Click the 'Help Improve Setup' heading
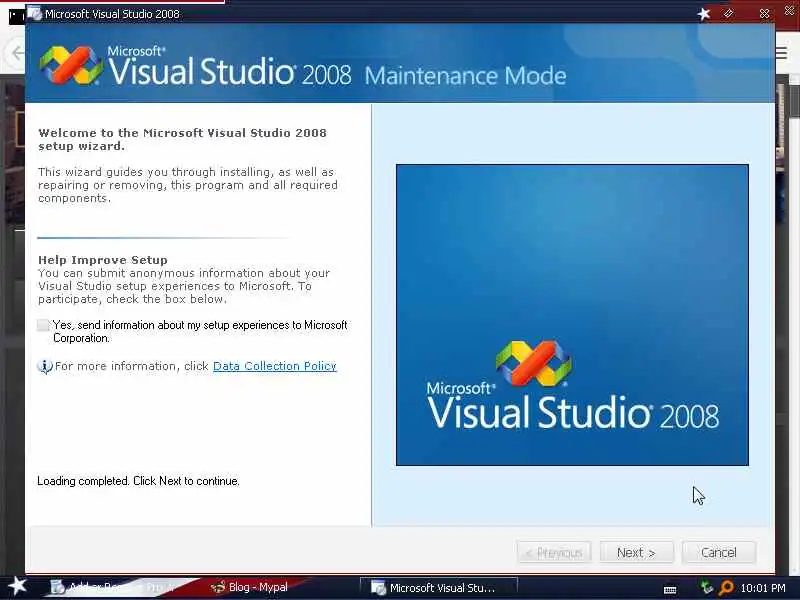This screenshot has width=800, height=600. 103,260
